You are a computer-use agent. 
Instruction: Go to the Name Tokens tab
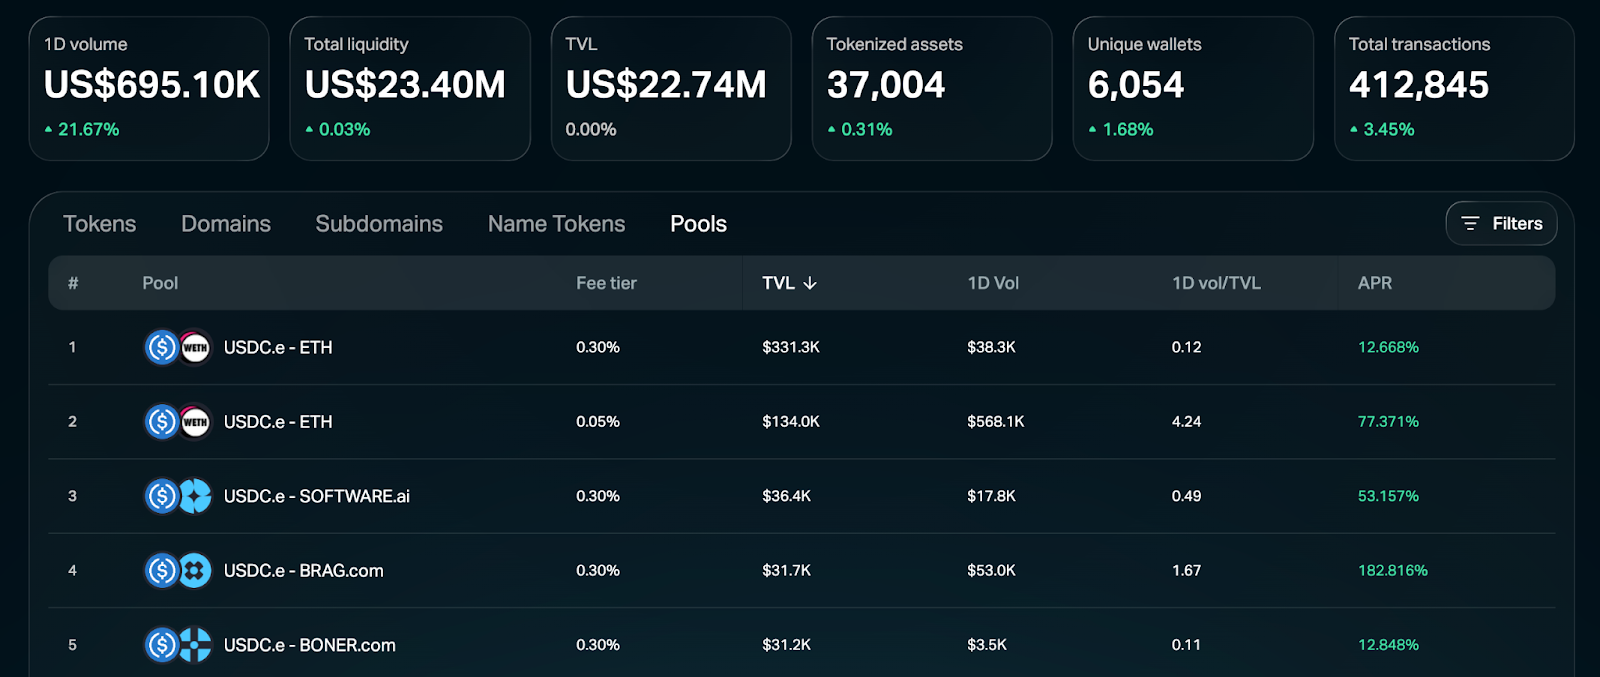556,224
